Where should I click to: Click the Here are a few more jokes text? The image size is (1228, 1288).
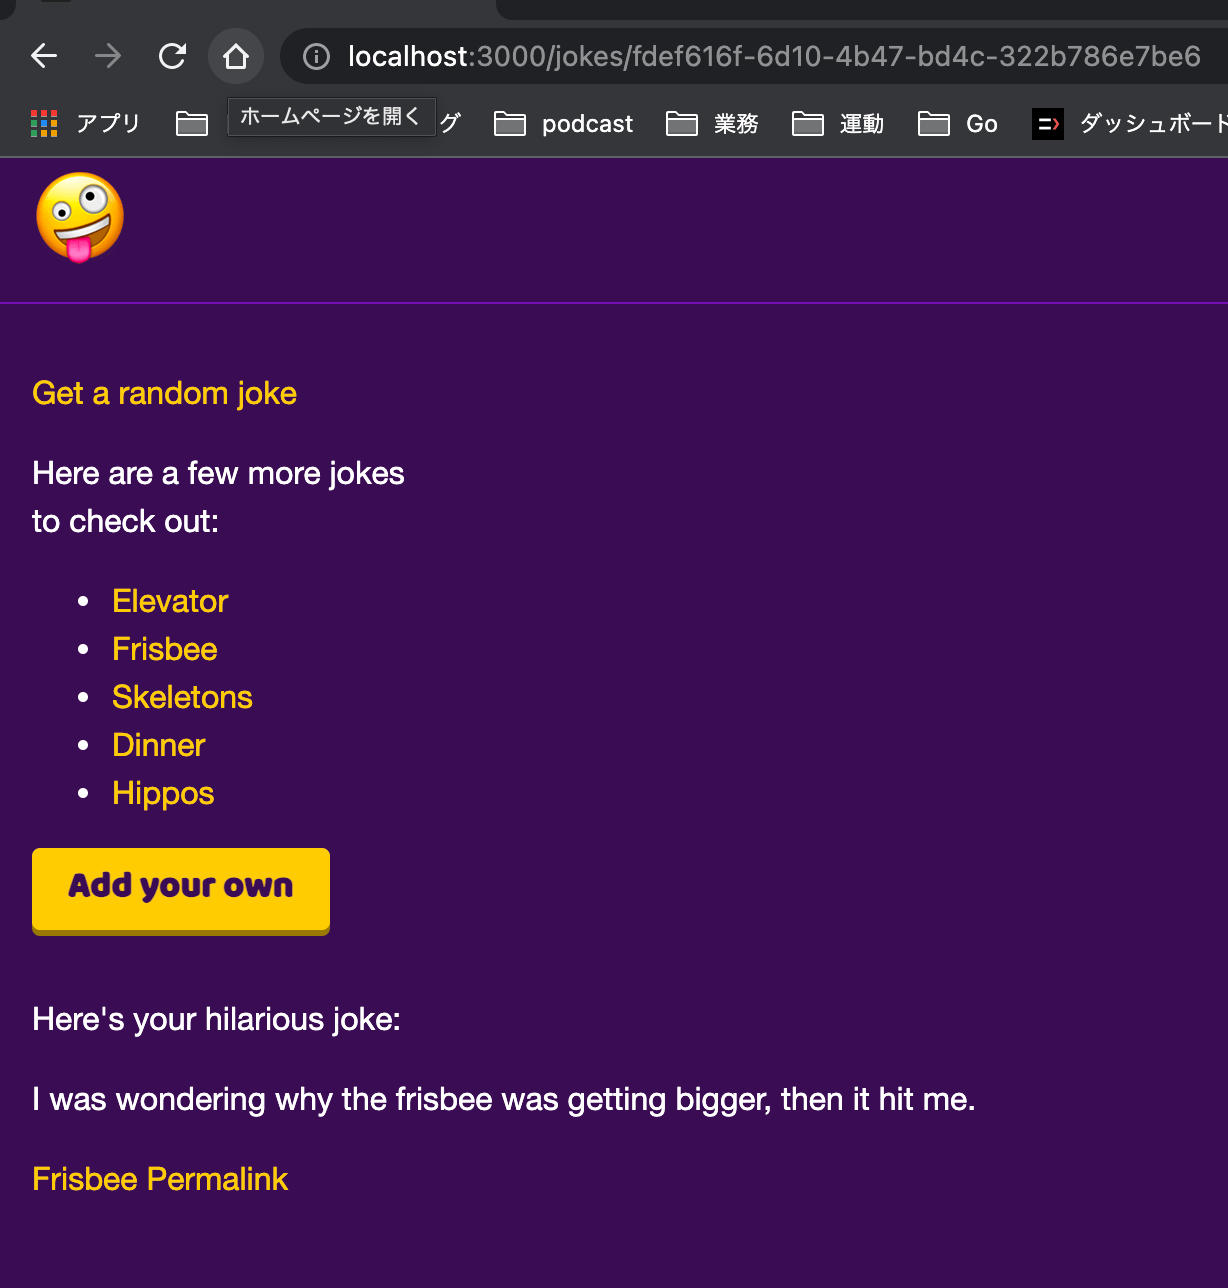point(218,497)
